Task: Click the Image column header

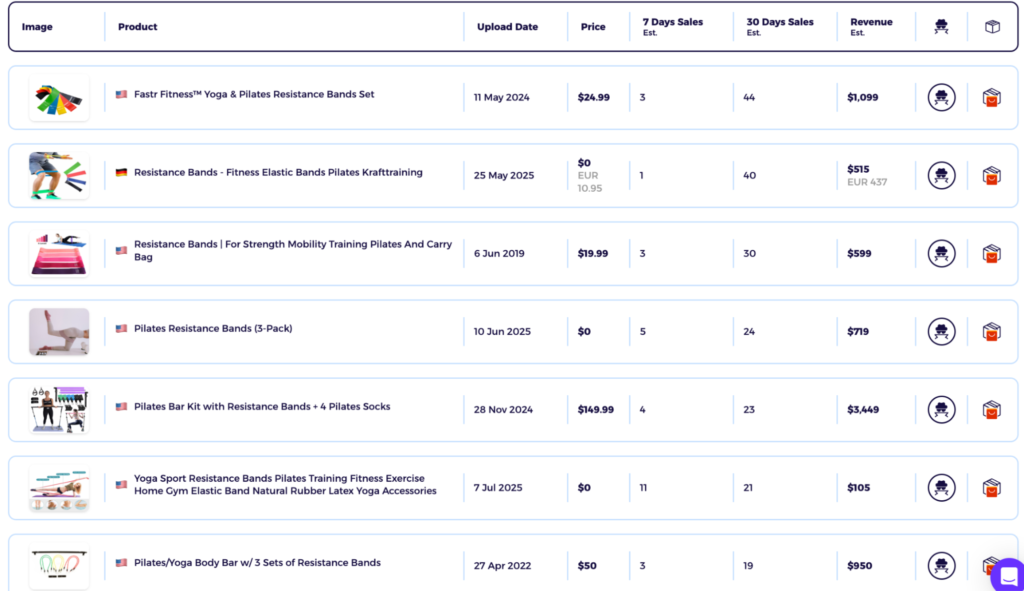Action: tap(37, 27)
